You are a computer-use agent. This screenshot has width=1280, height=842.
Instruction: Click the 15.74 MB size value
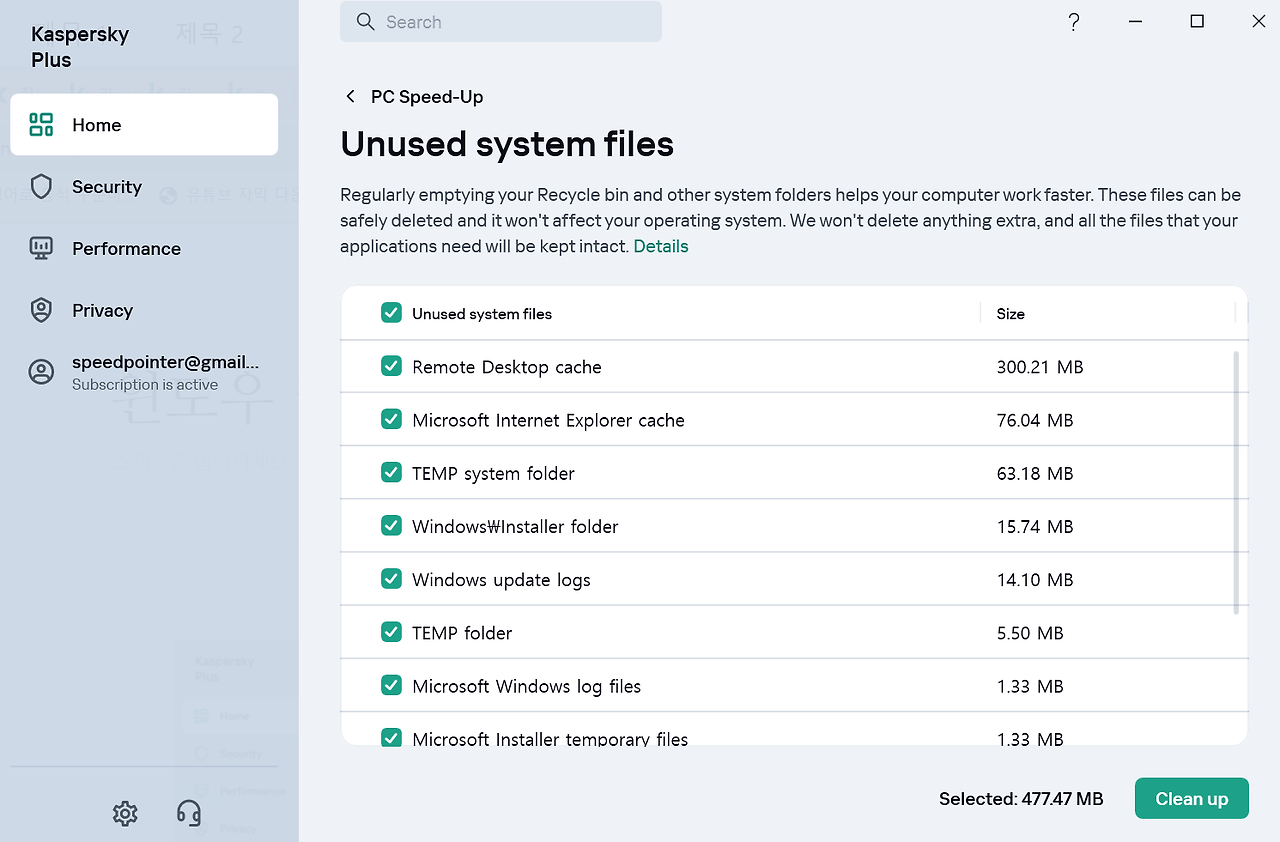pyautogui.click(x=1035, y=526)
